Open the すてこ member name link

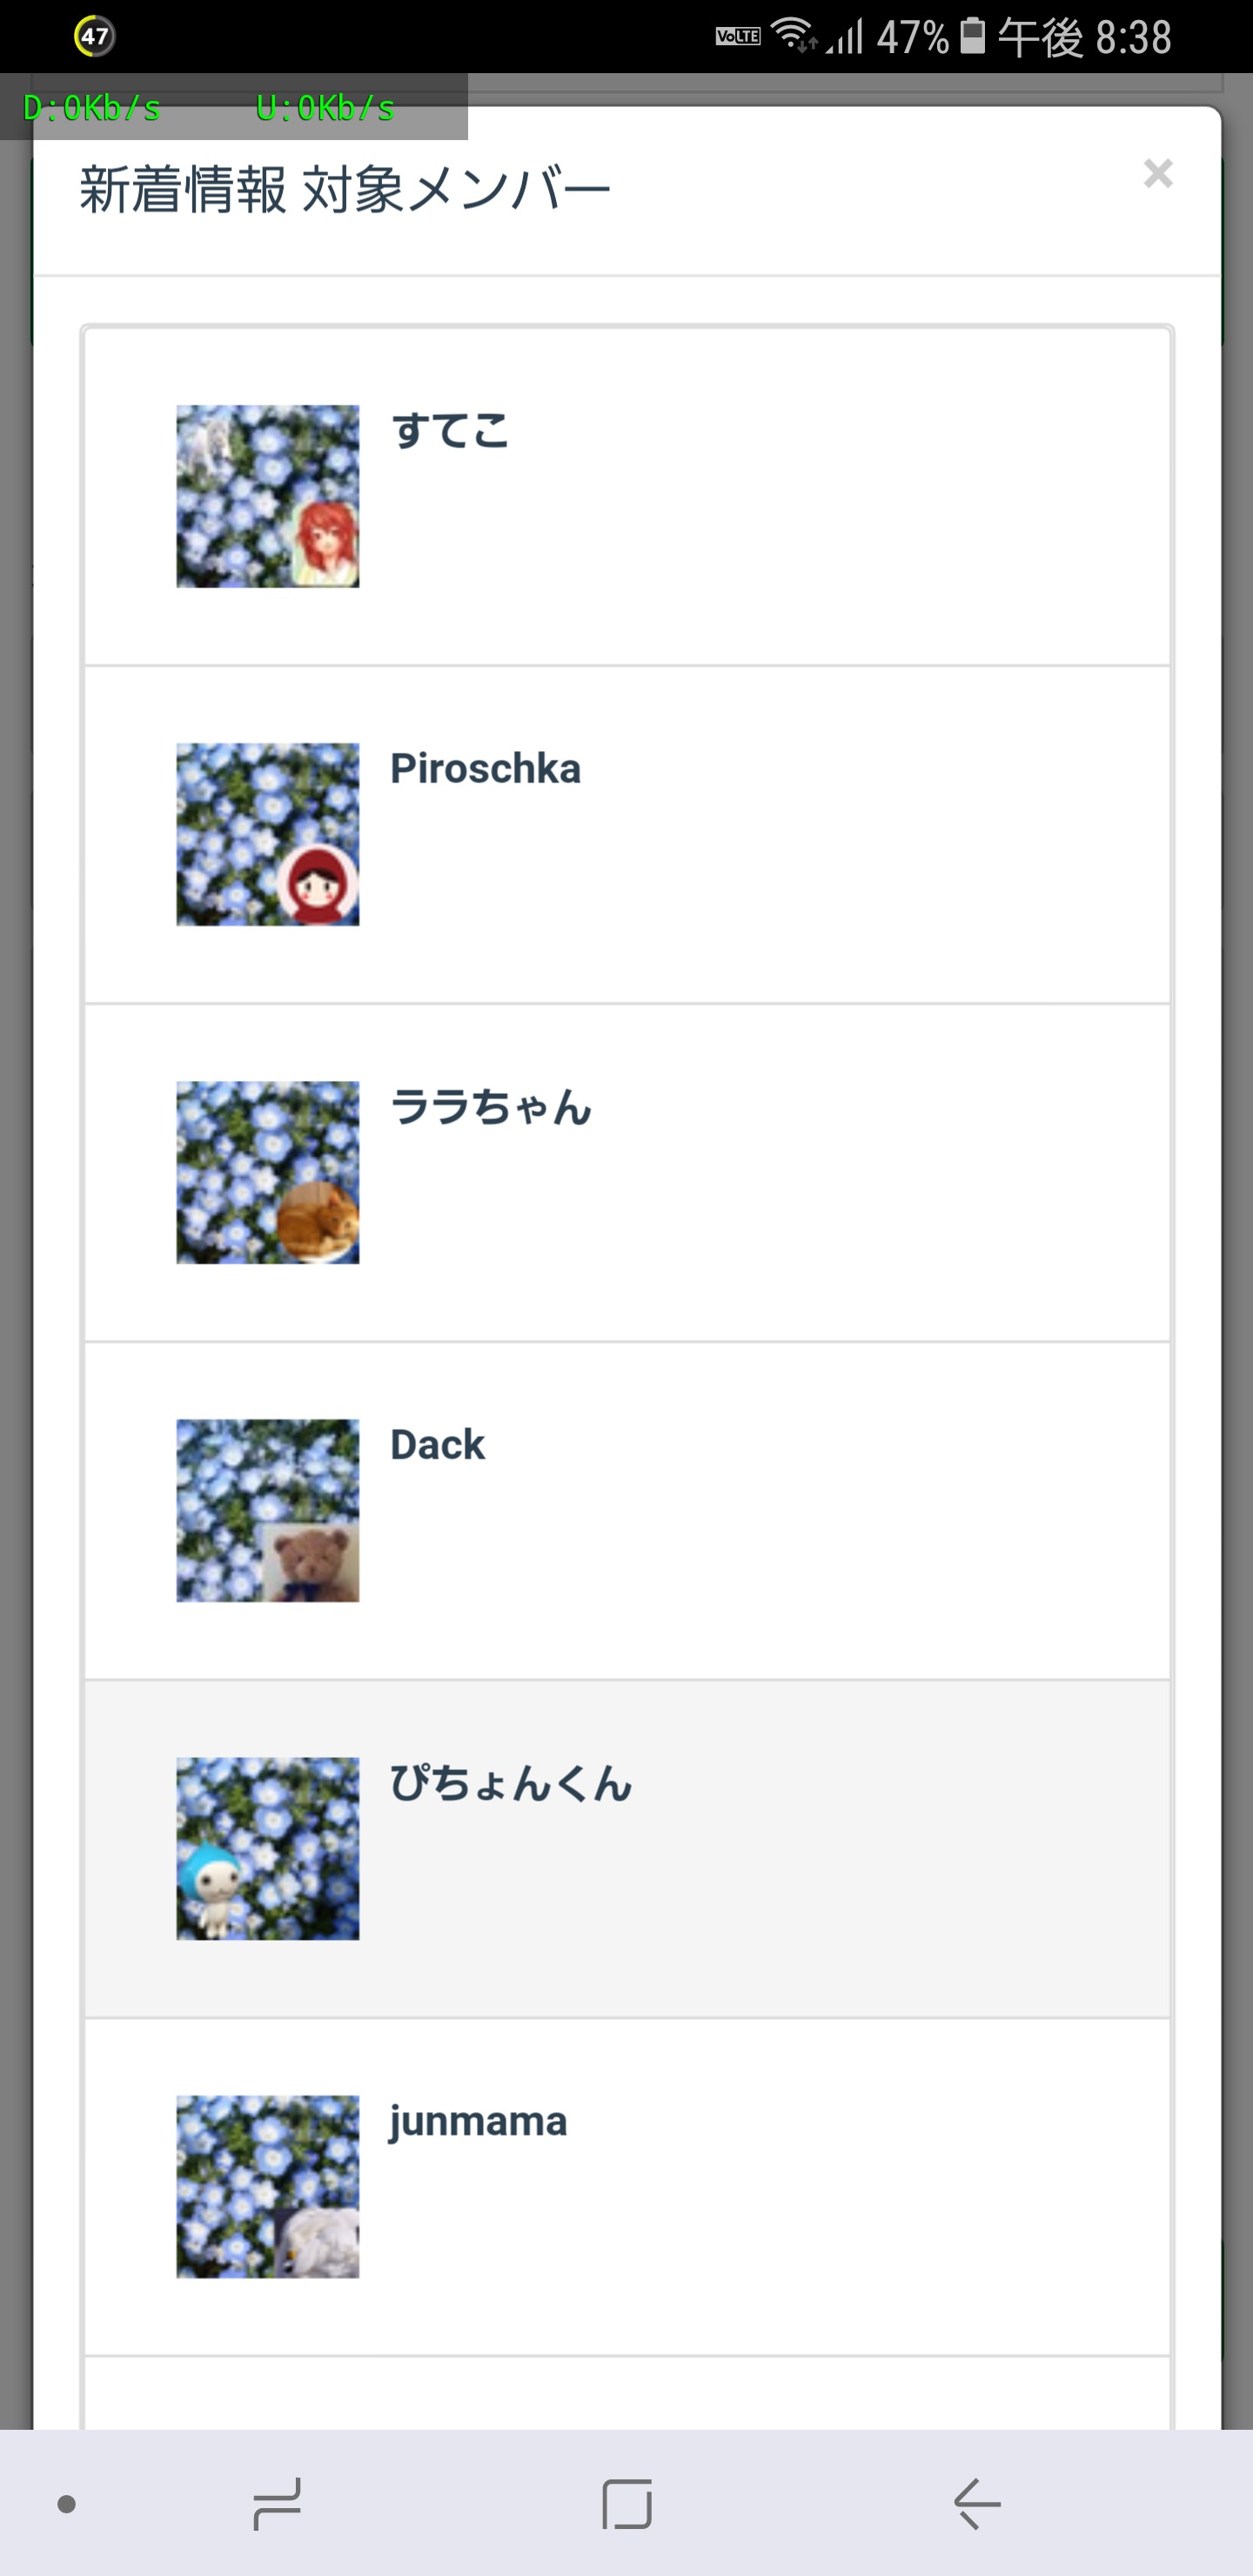(450, 431)
